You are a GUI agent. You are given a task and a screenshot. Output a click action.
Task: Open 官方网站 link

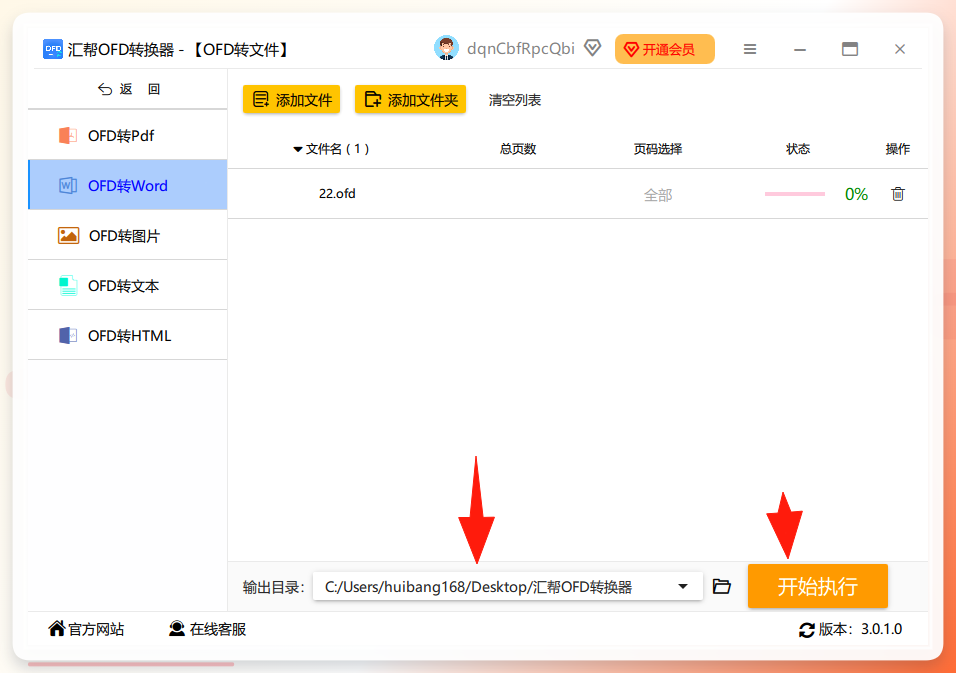pos(86,629)
